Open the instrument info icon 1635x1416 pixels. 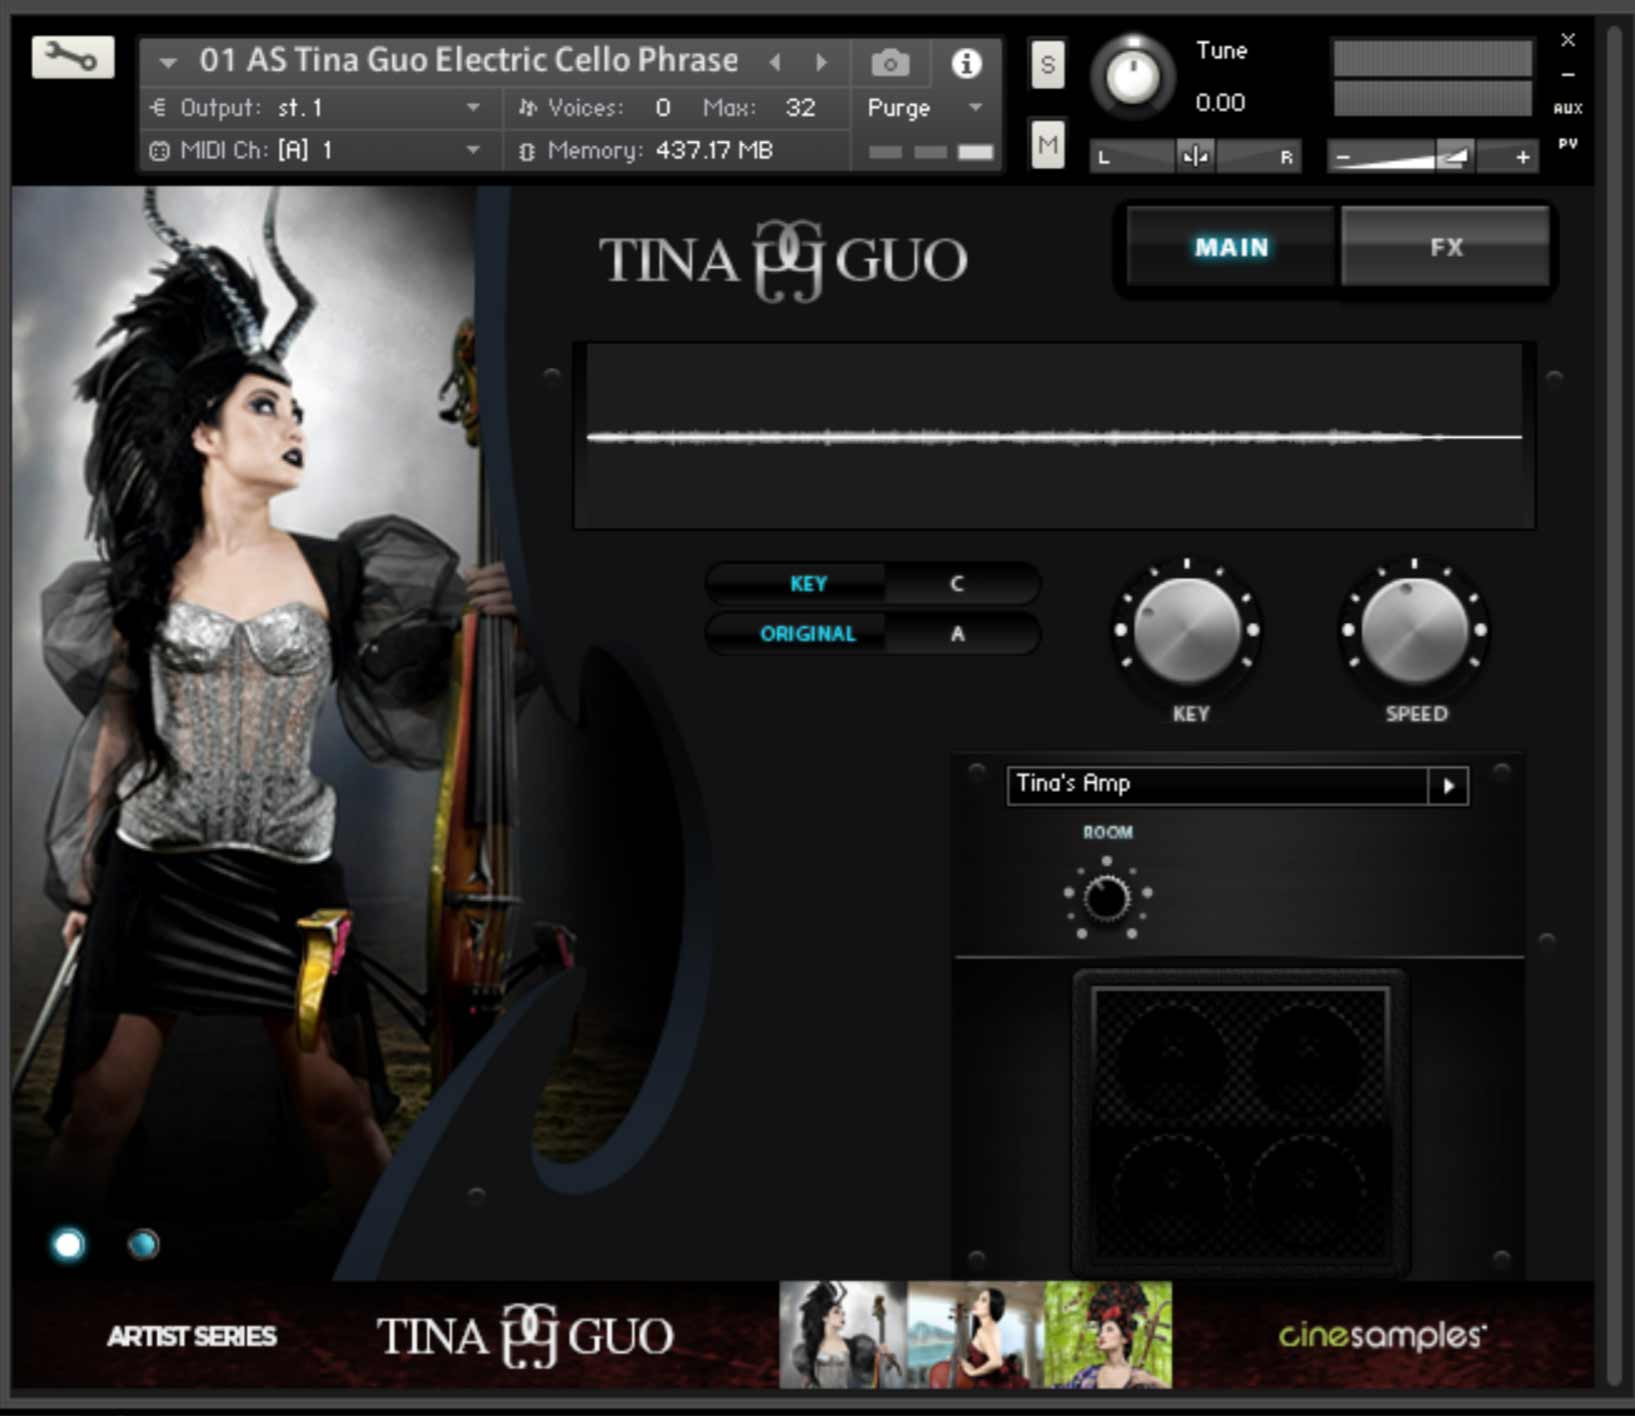point(965,63)
